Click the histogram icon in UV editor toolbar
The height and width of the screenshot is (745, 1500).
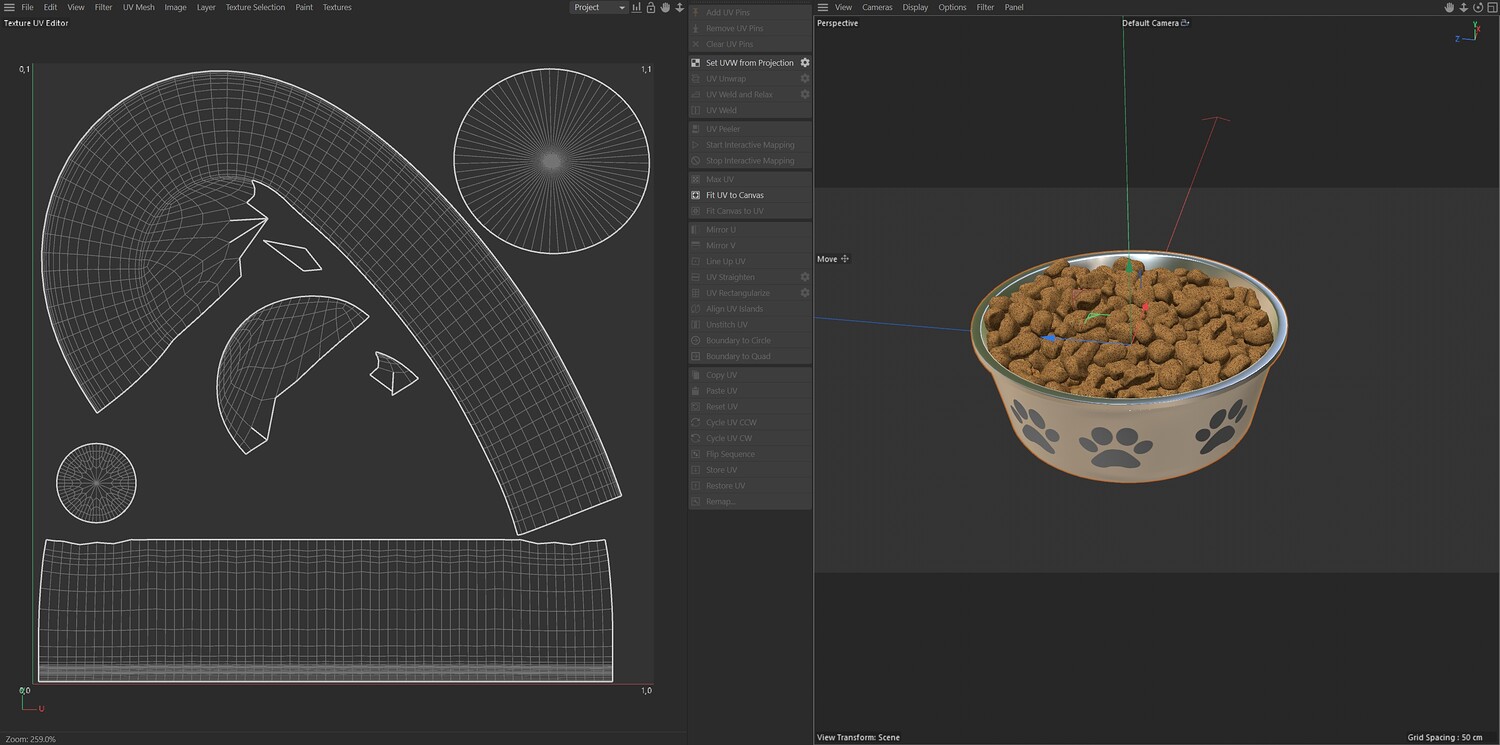pyautogui.click(x=637, y=7)
